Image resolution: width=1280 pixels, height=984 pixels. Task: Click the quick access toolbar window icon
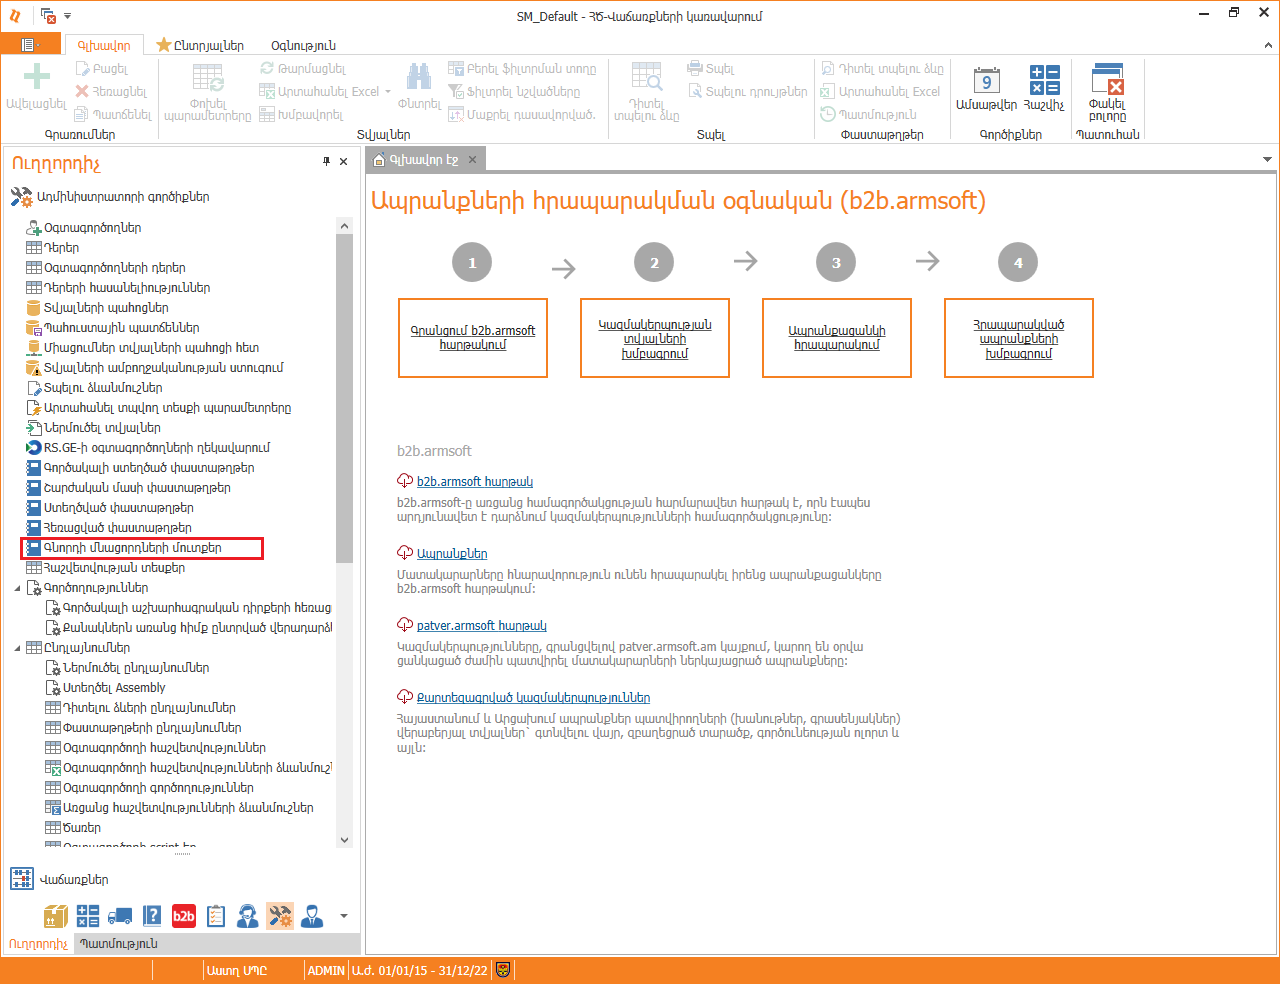[48, 16]
